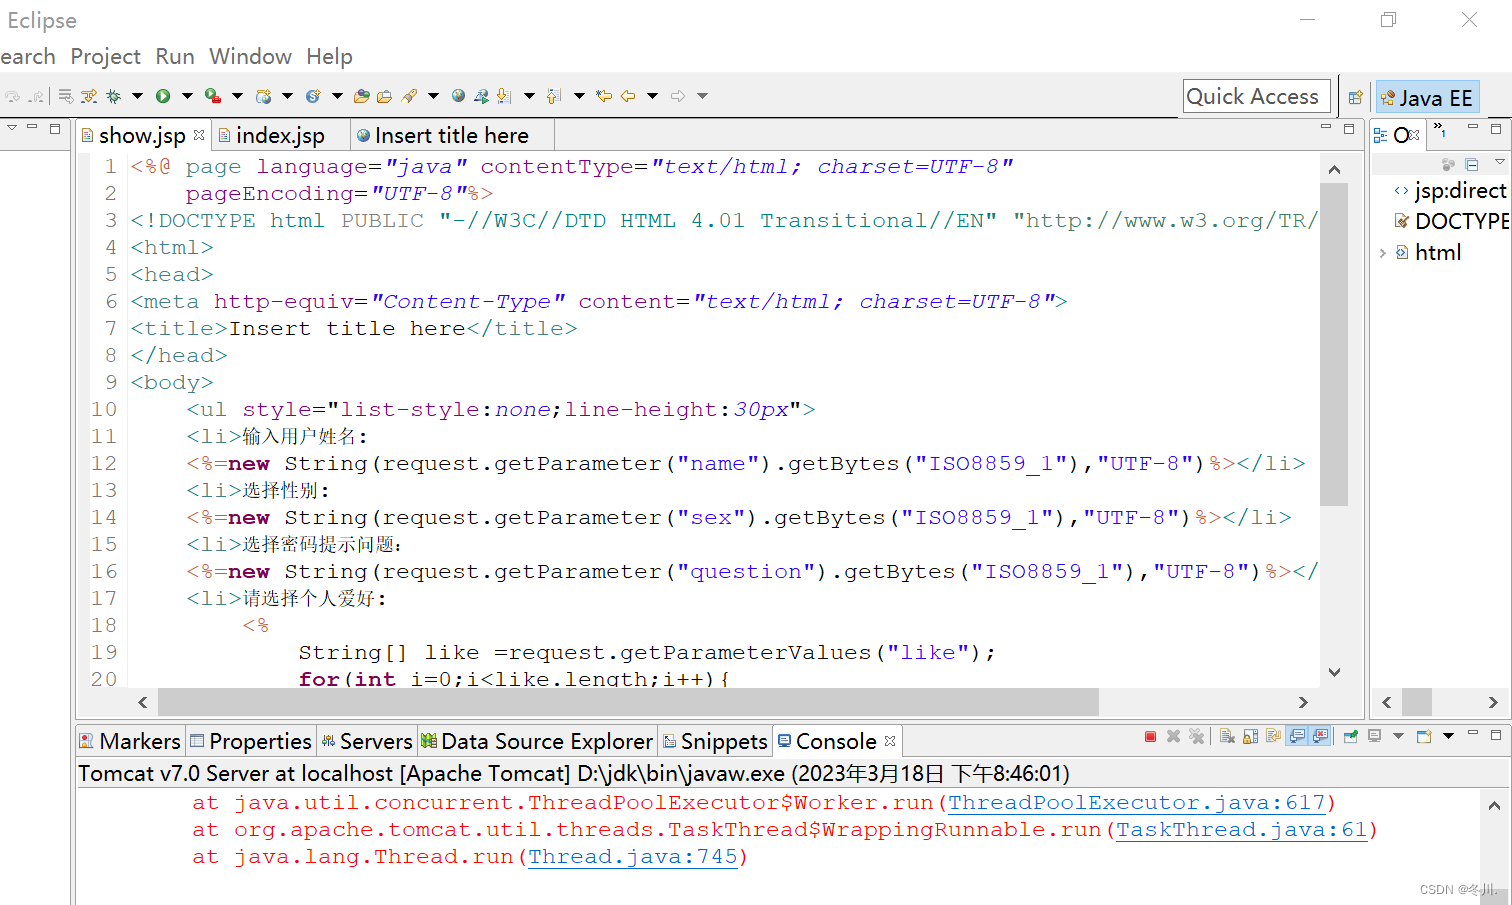Click the Quick Access search field
The image size is (1512, 905).
point(1256,97)
